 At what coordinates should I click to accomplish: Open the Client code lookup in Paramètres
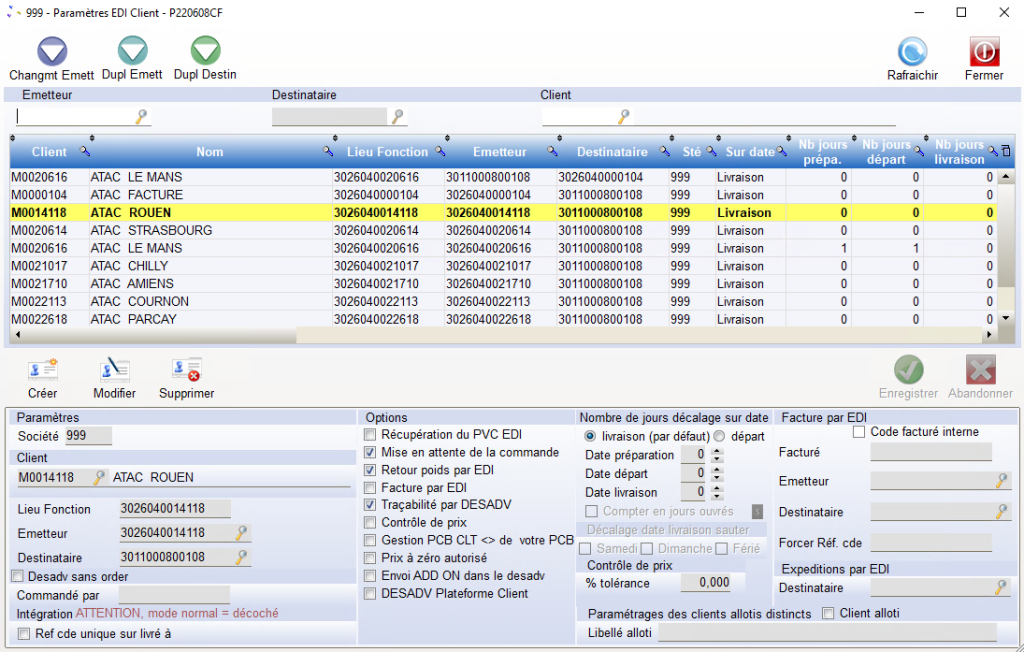pos(100,478)
